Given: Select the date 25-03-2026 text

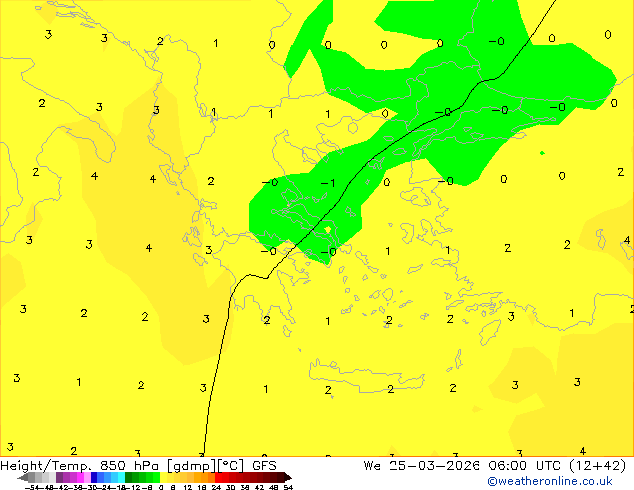Looking at the screenshot, I should [x=434, y=466].
